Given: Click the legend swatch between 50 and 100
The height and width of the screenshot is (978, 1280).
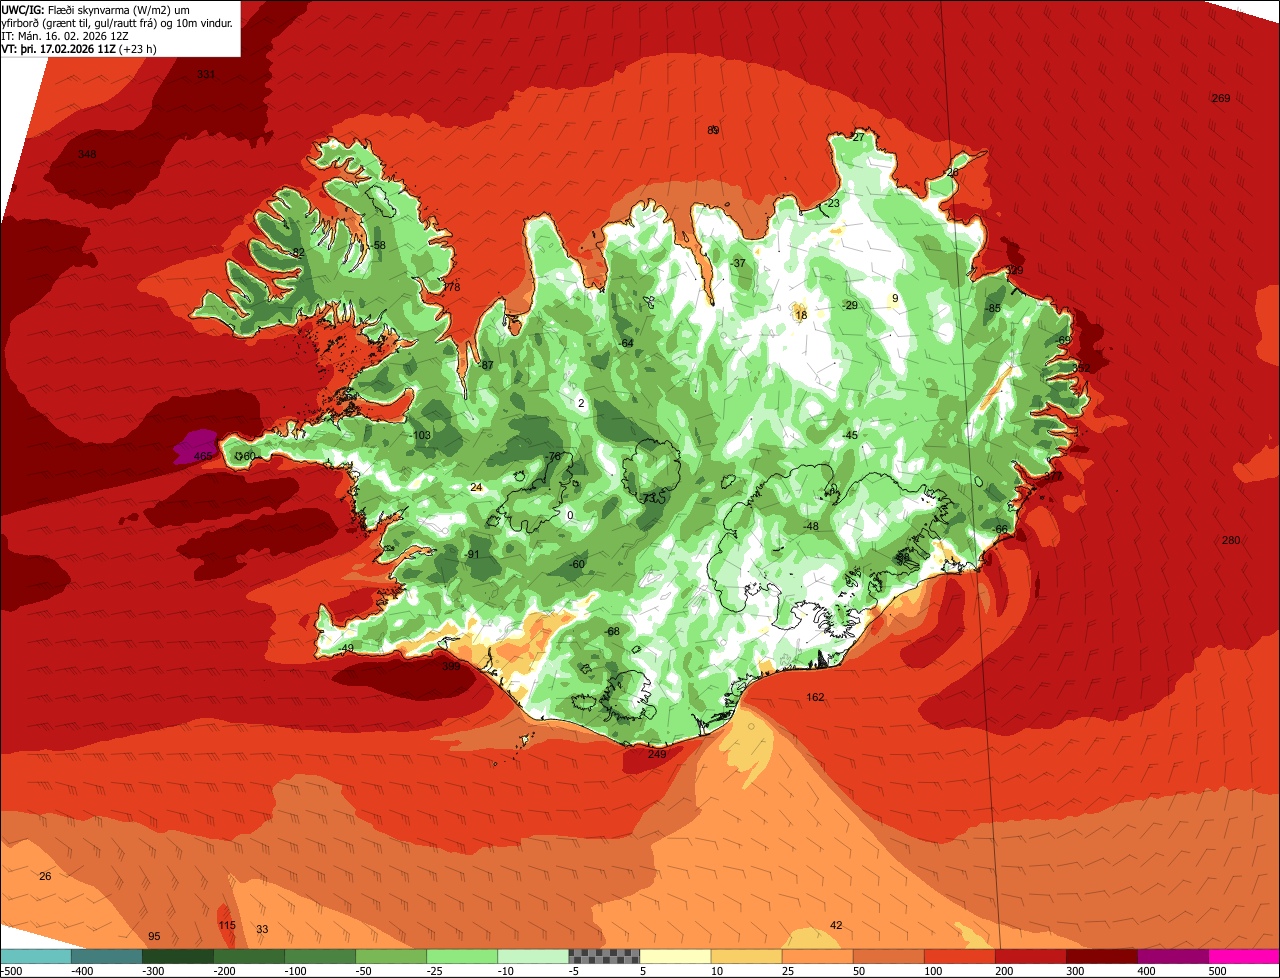Looking at the screenshot, I should (x=887, y=956).
